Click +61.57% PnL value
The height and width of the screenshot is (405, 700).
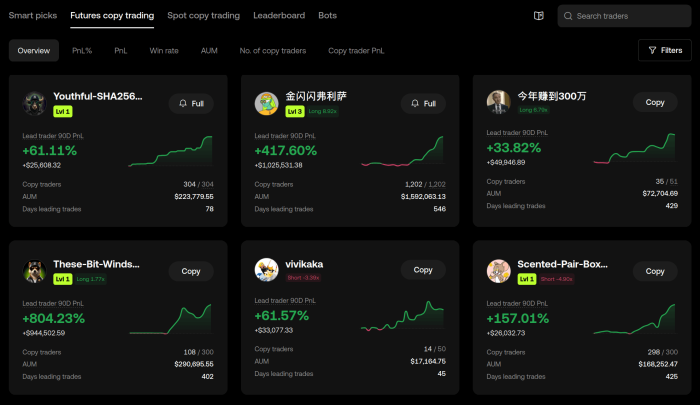(282, 316)
